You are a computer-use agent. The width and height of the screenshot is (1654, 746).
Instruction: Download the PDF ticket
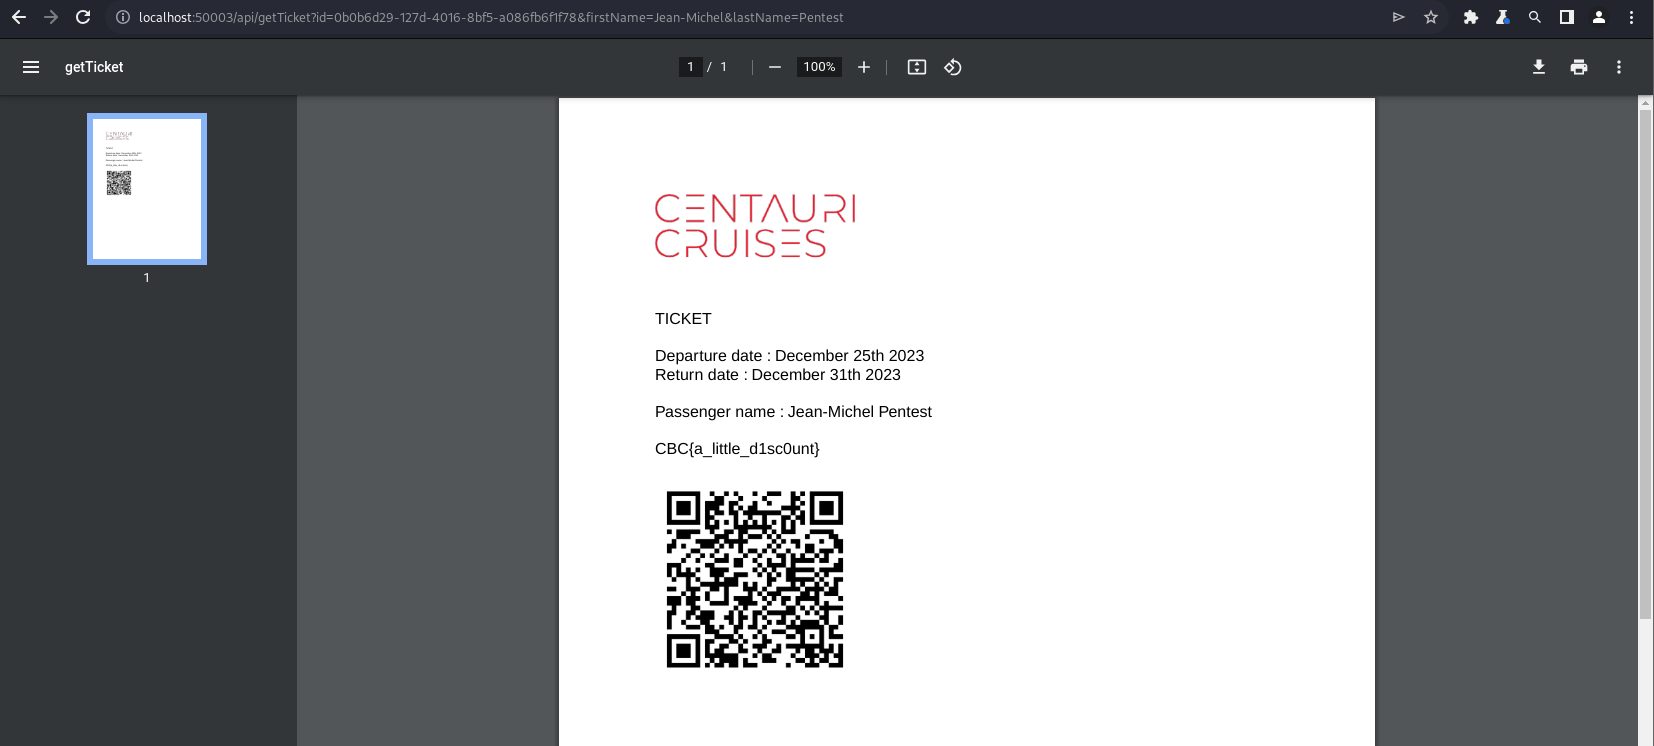pos(1539,67)
